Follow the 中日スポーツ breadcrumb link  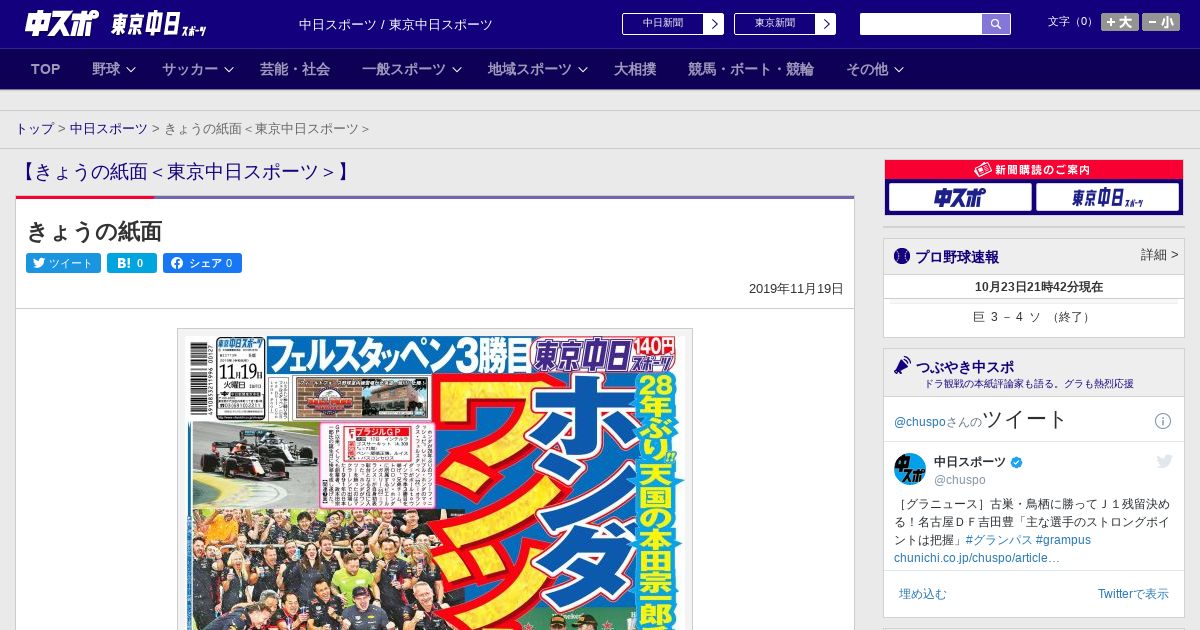[109, 129]
